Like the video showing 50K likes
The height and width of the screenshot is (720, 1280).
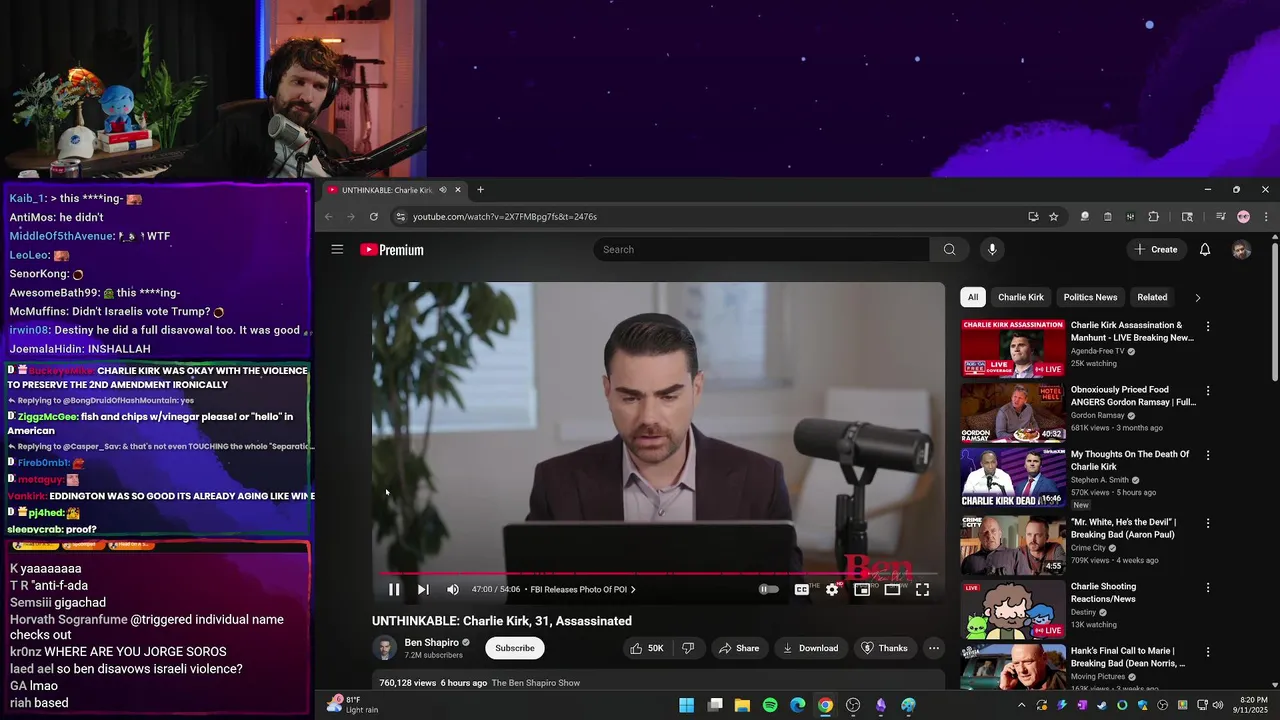pos(646,648)
